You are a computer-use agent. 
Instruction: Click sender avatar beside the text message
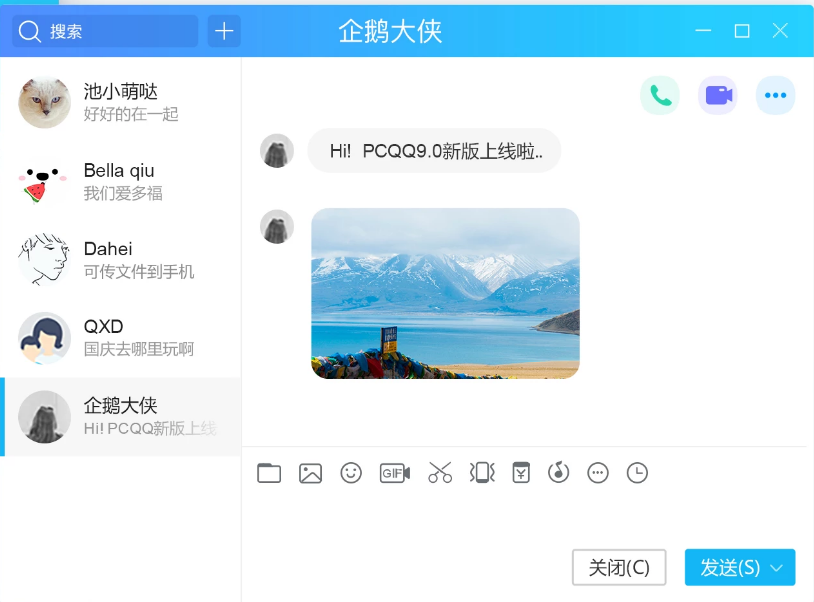277,151
